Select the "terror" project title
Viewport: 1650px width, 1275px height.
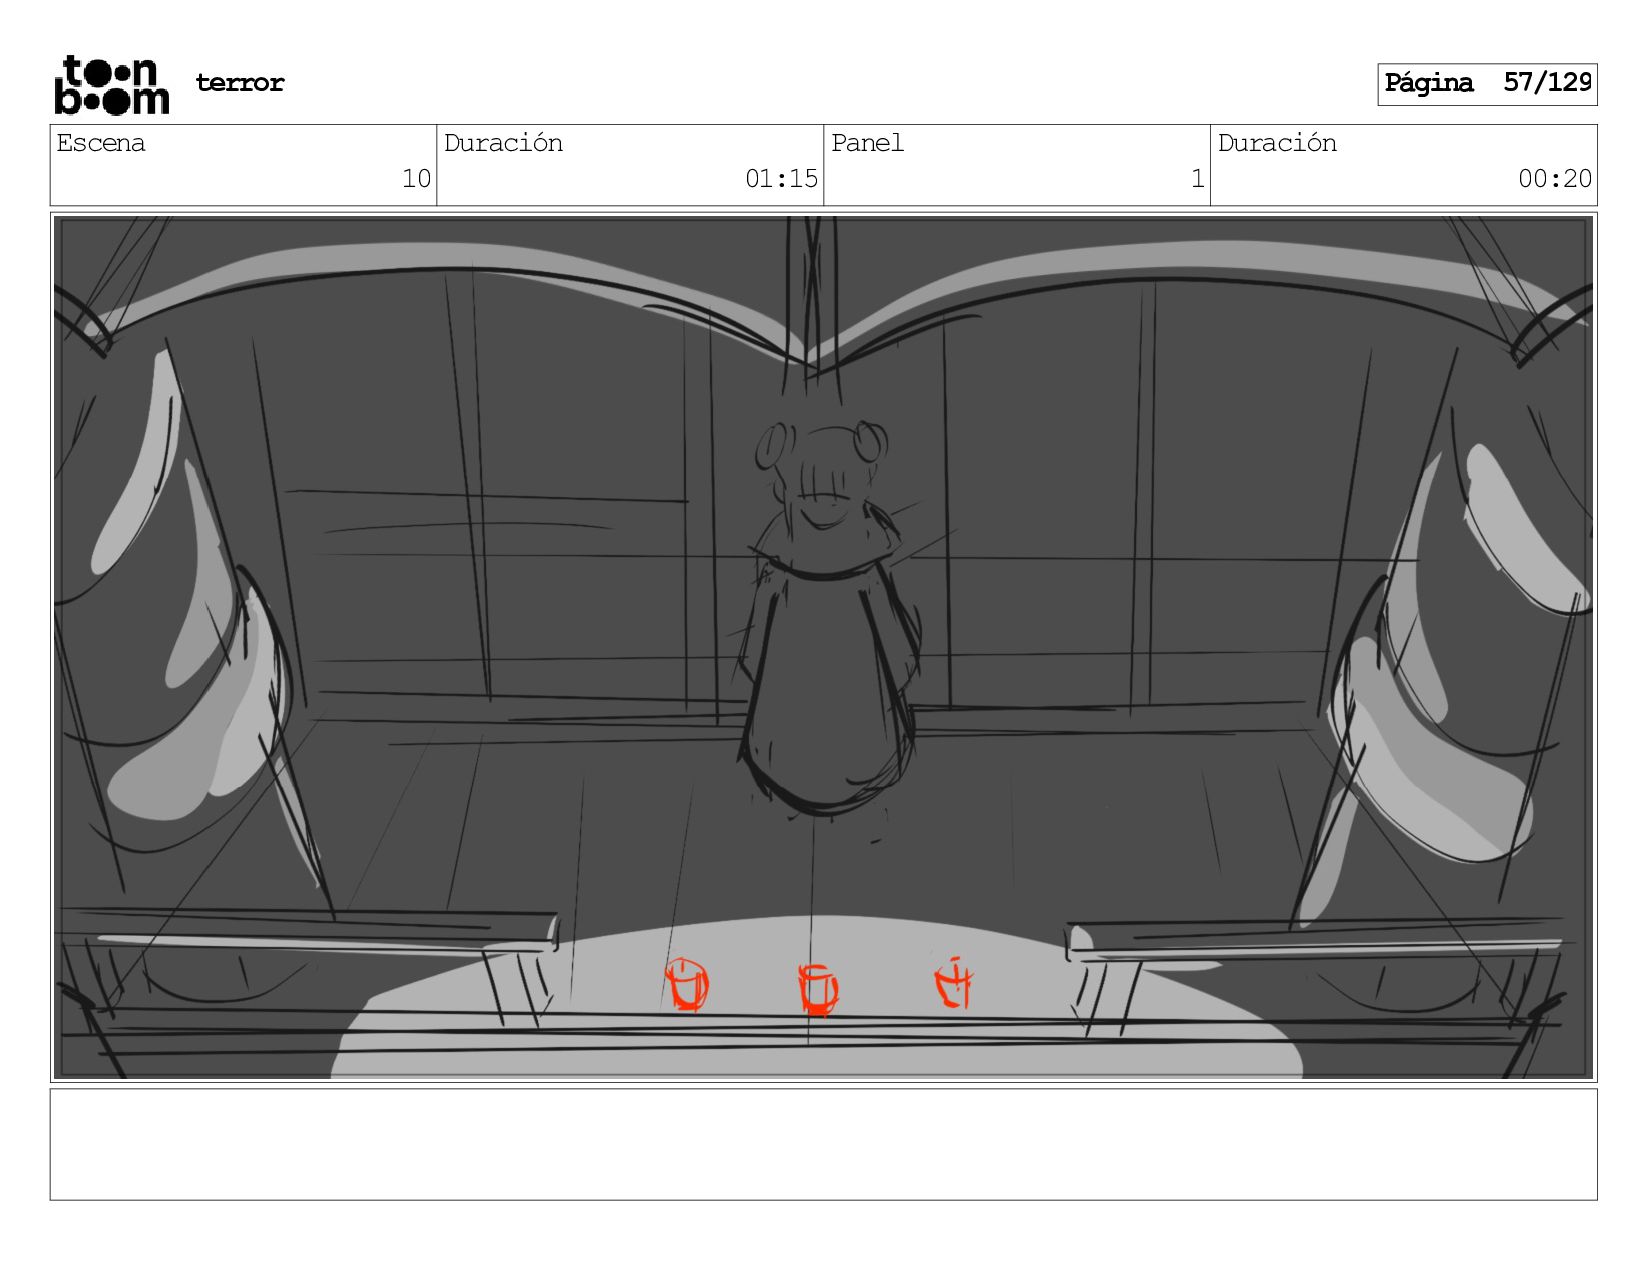(x=240, y=83)
